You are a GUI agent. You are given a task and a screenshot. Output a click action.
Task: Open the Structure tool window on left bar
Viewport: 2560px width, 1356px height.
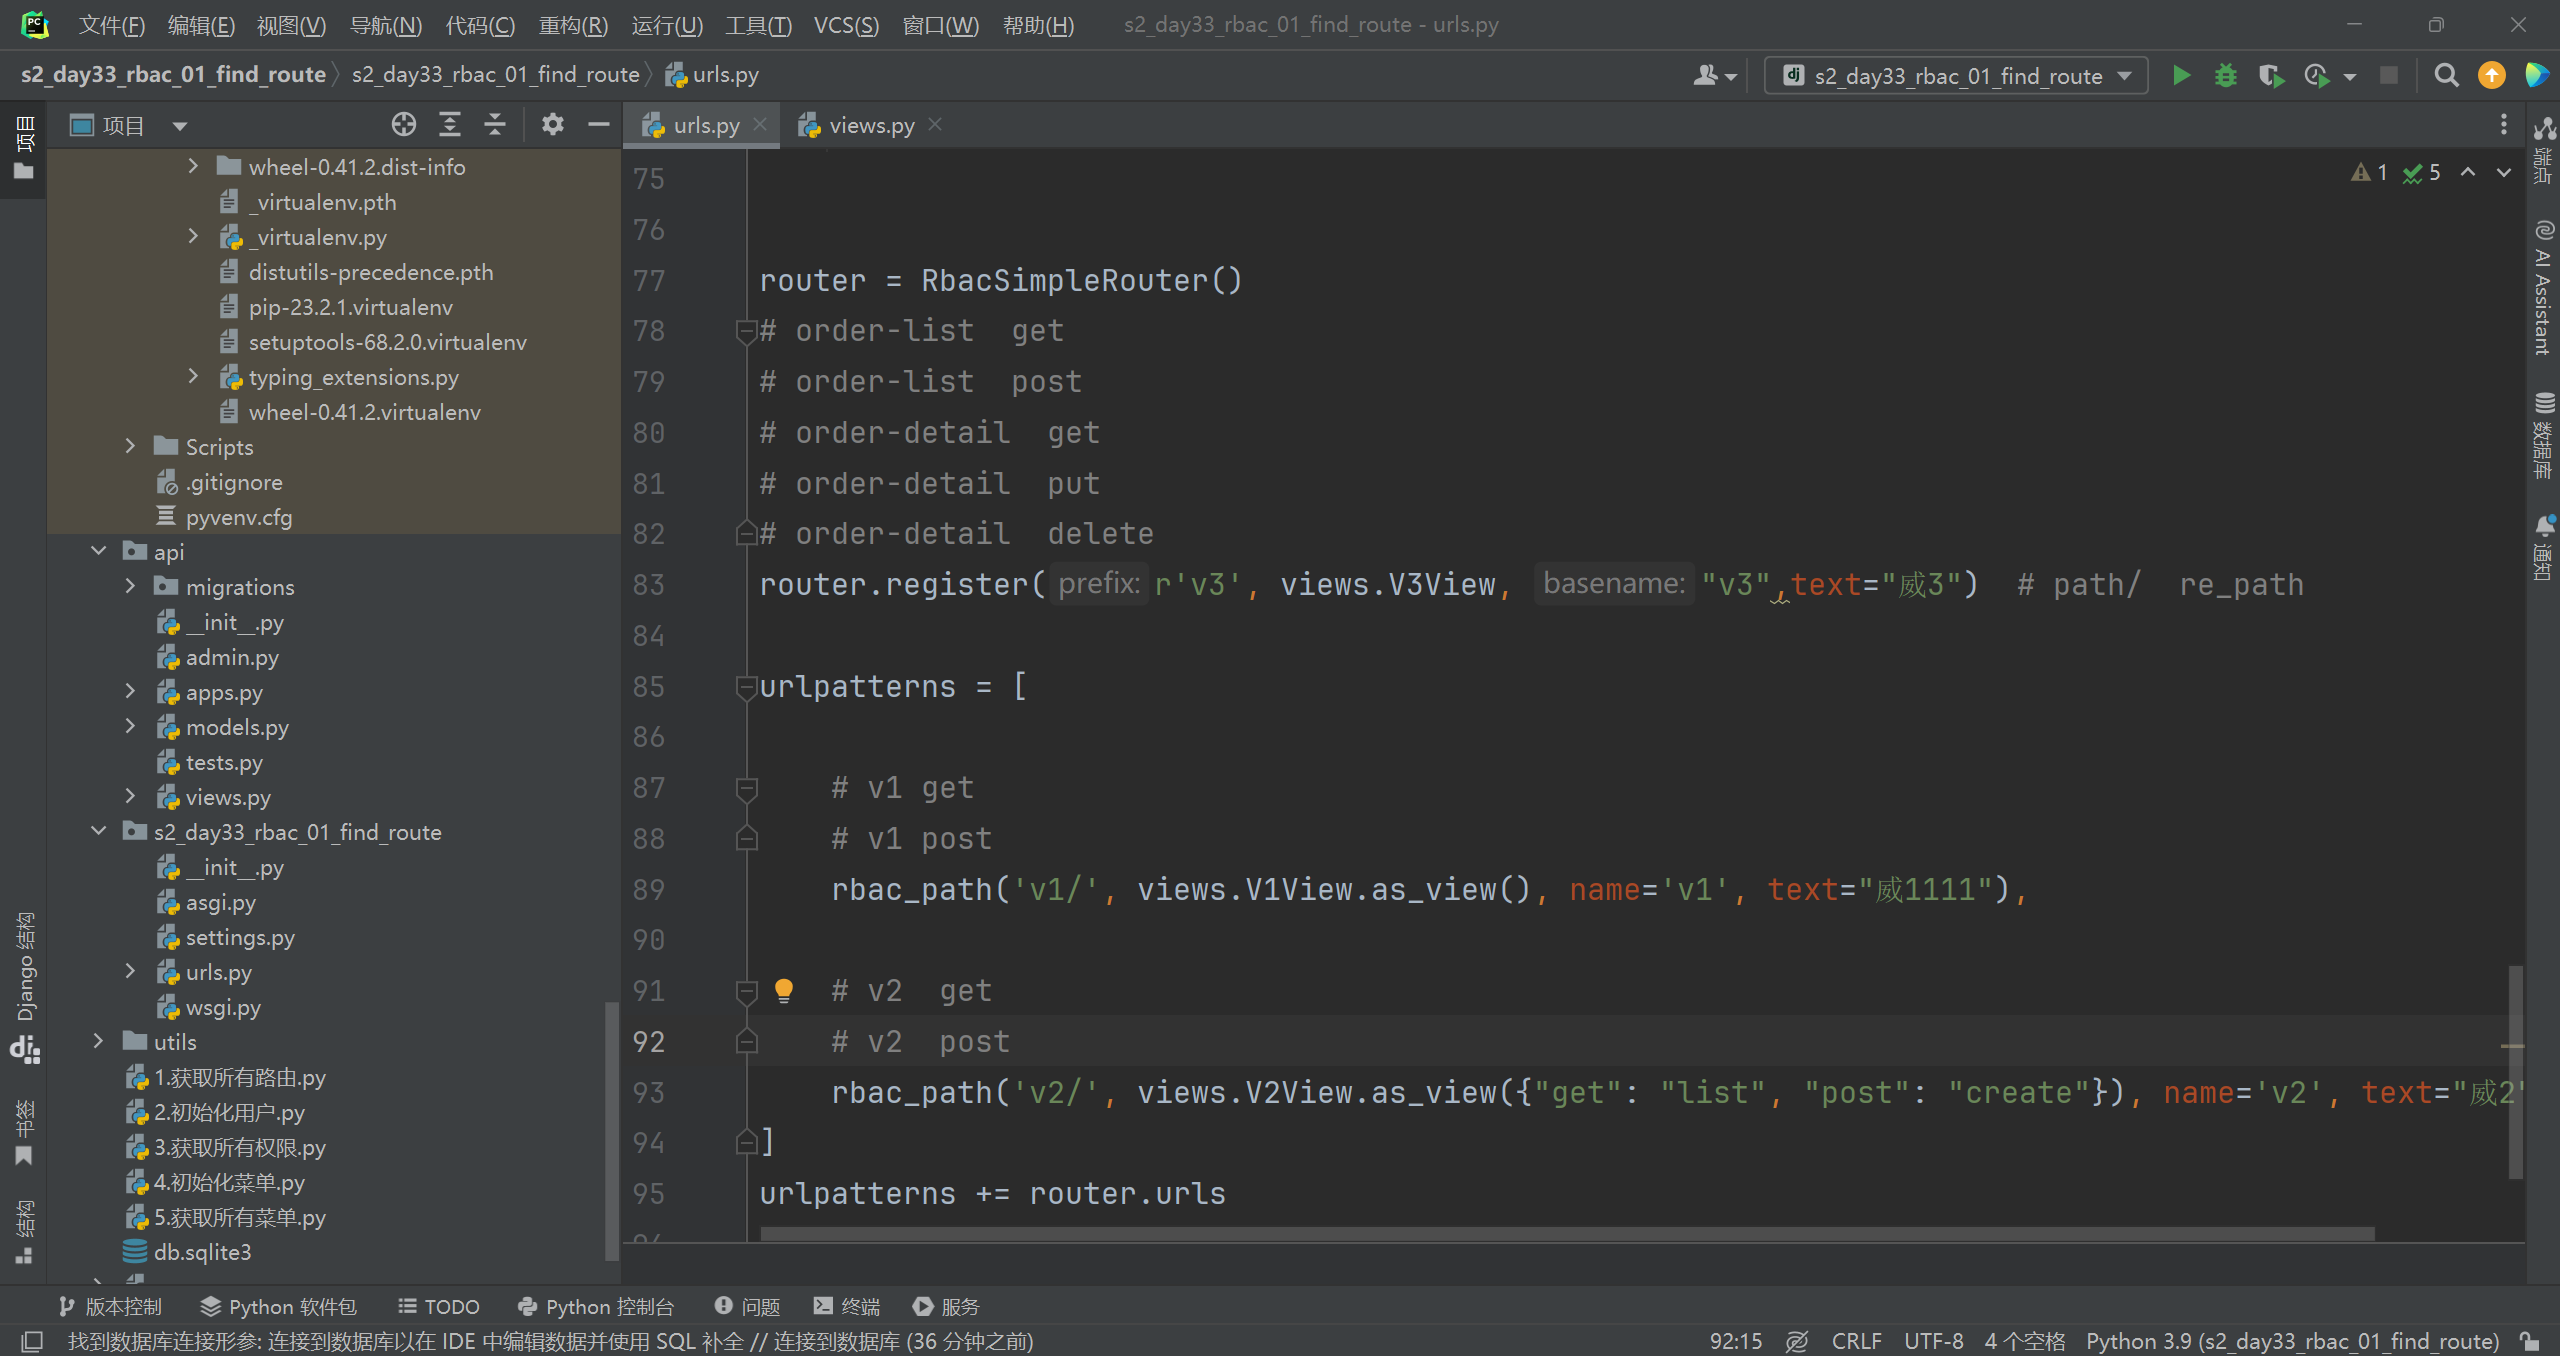tap(24, 1232)
